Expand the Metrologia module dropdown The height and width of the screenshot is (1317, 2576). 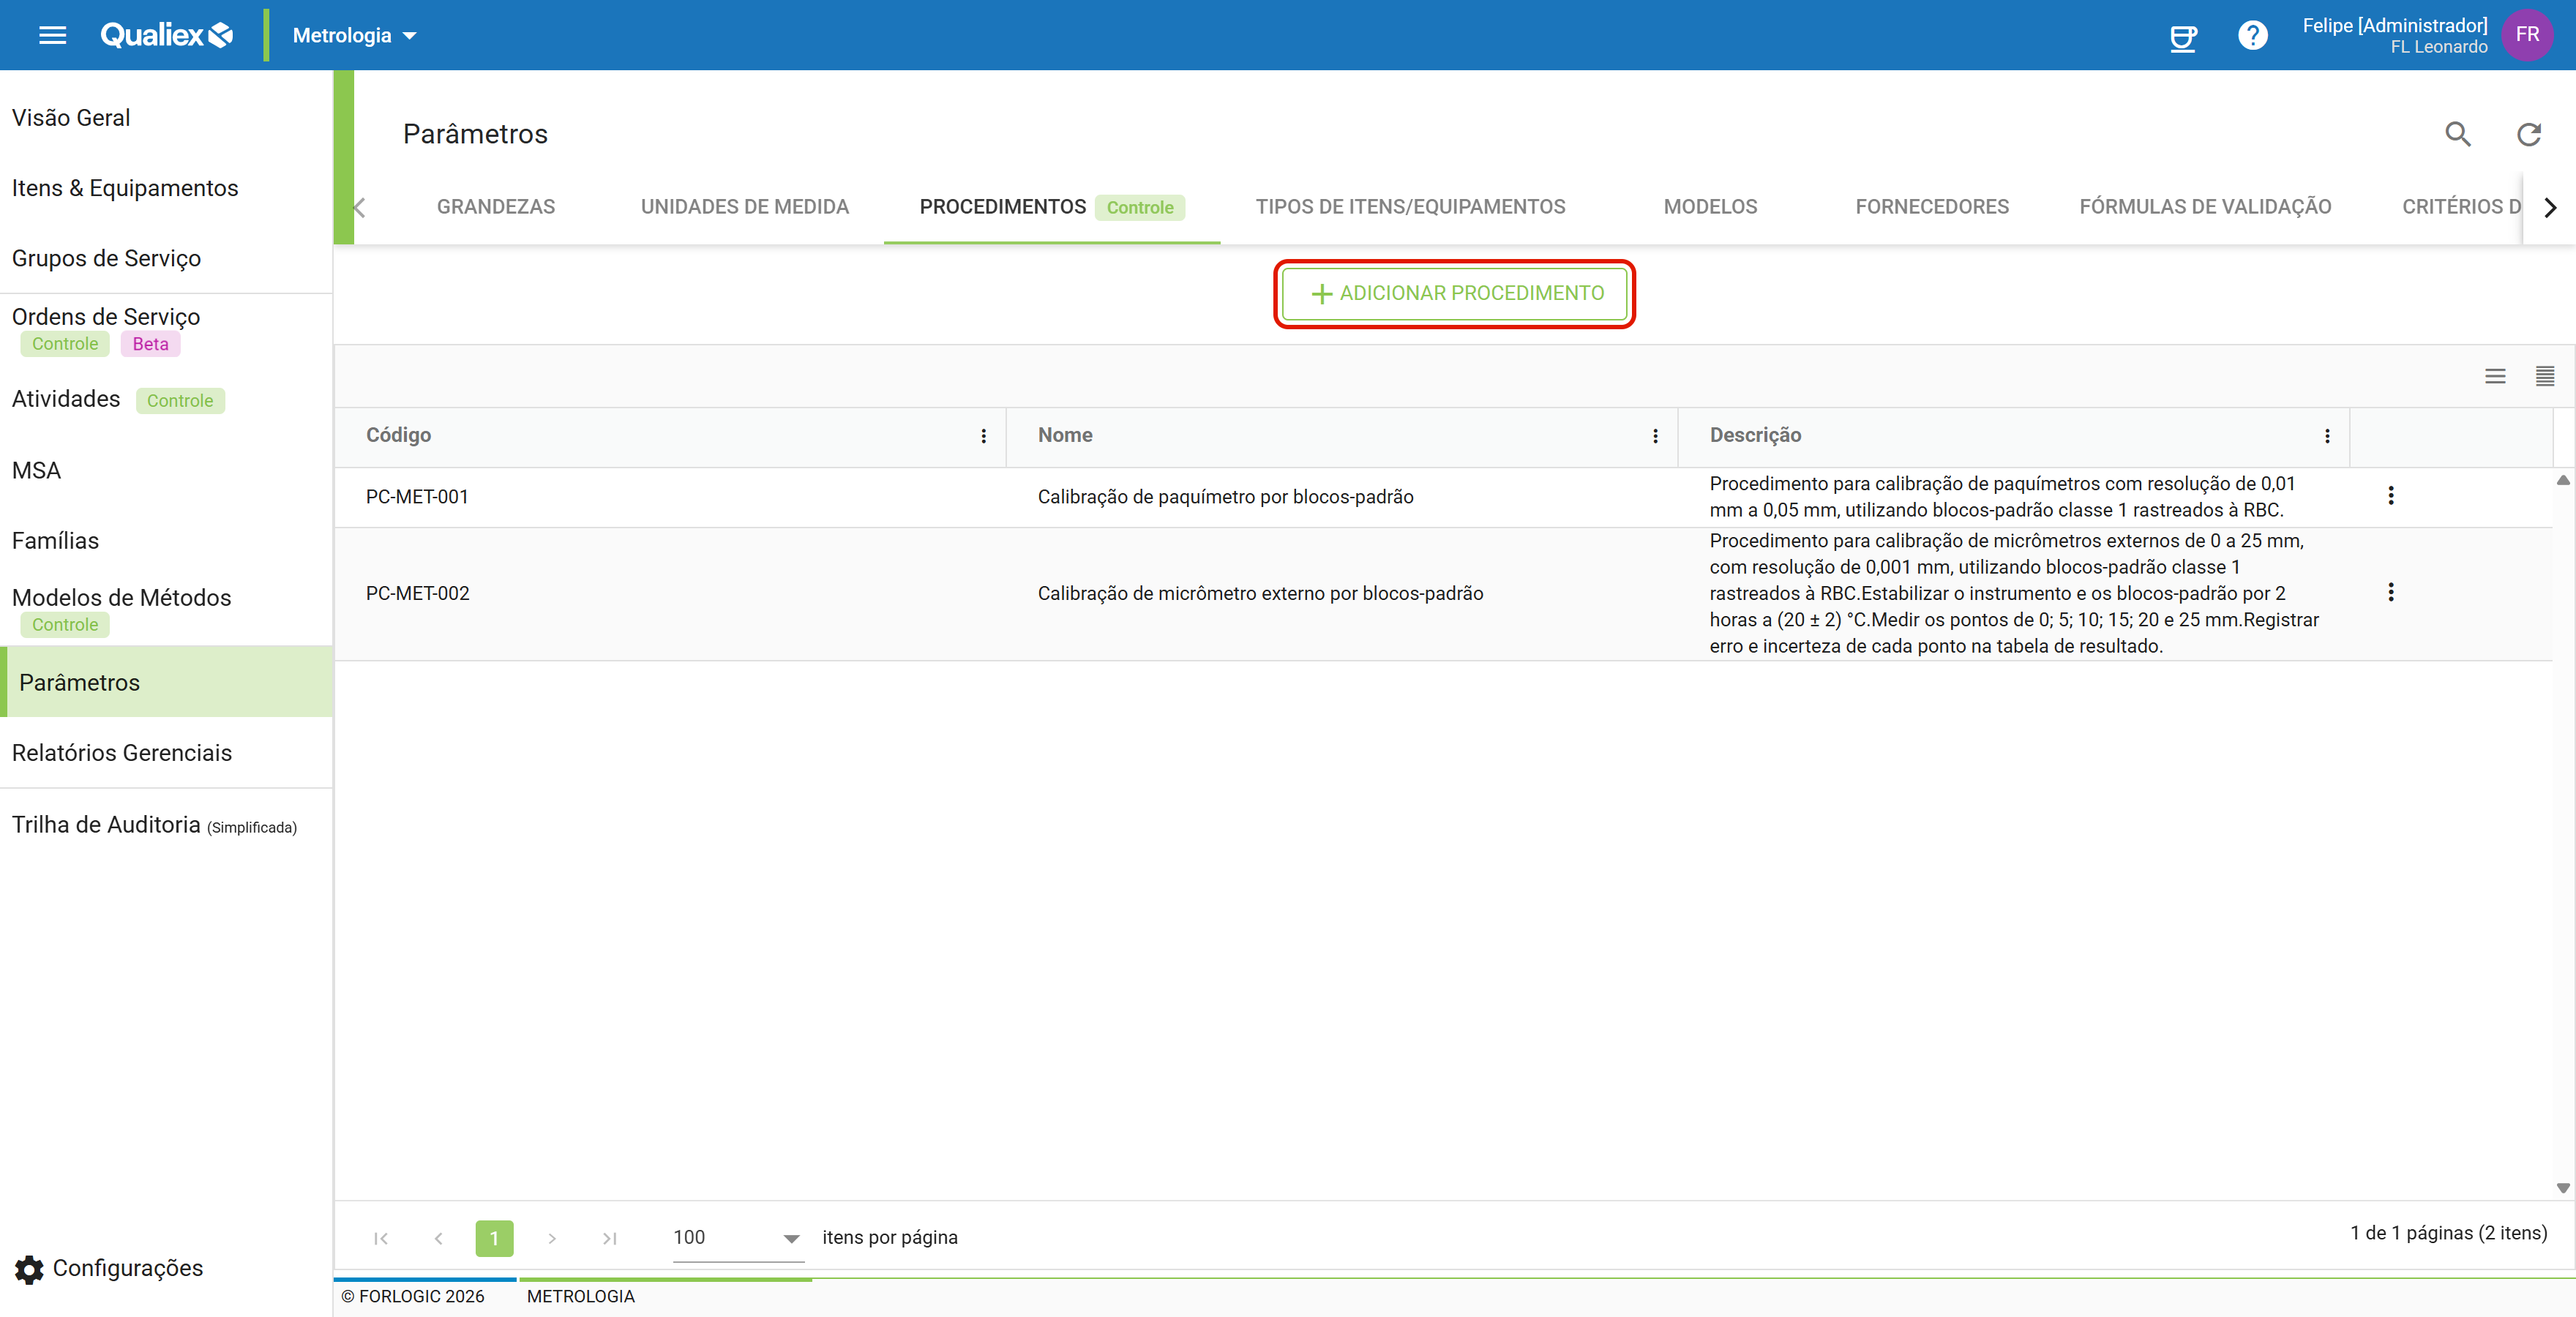click(354, 36)
